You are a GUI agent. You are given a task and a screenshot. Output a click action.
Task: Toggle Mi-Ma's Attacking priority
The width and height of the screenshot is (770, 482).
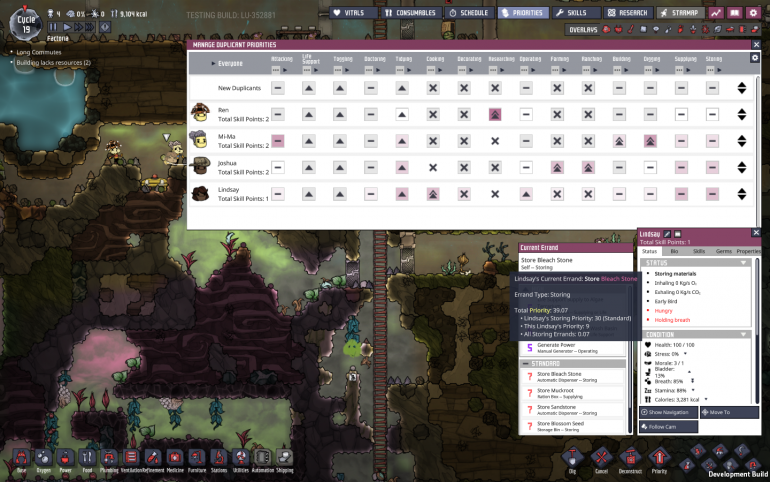tap(278, 141)
